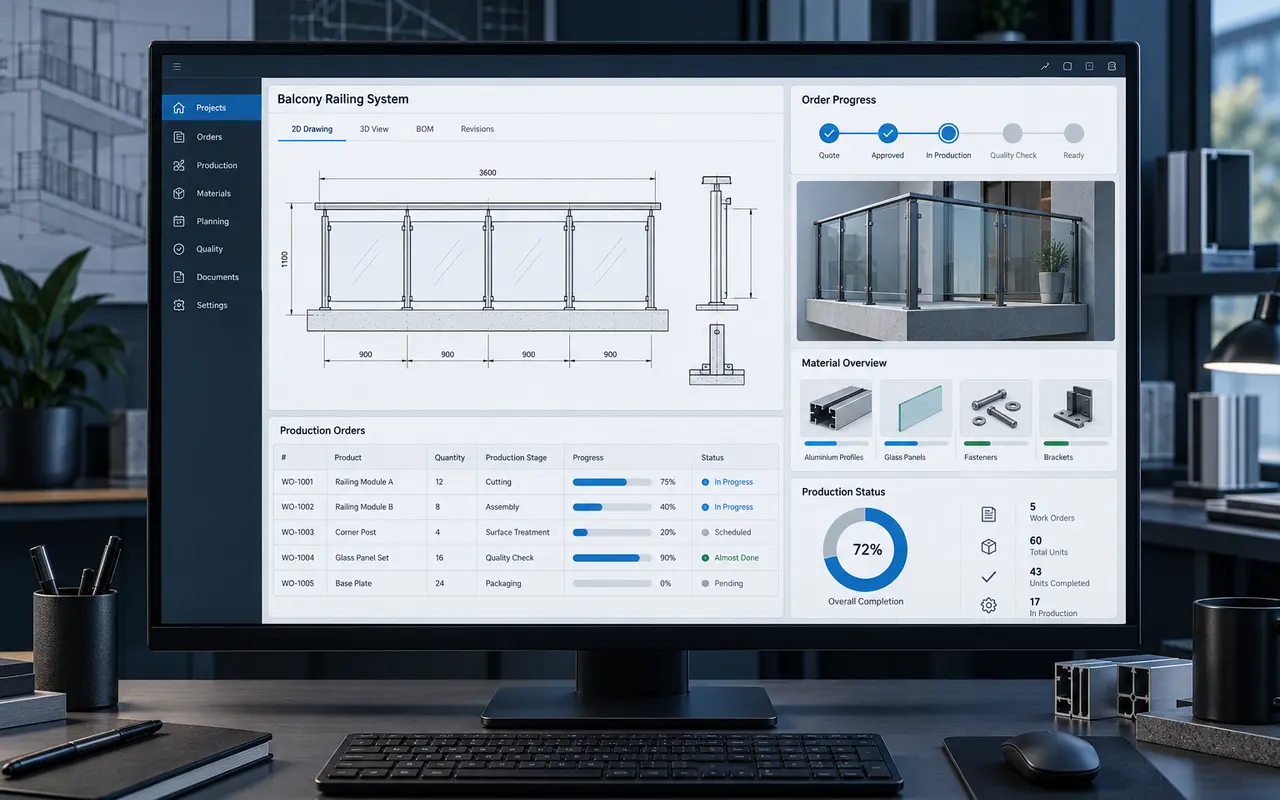Select the Quote step circle in Order Progress
This screenshot has height=800, width=1280.
[829, 133]
